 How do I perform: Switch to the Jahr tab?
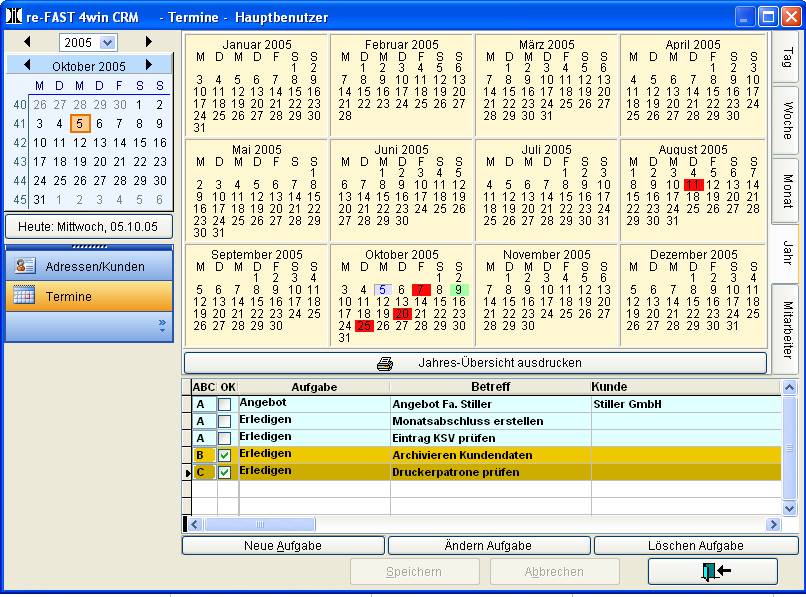(785, 252)
